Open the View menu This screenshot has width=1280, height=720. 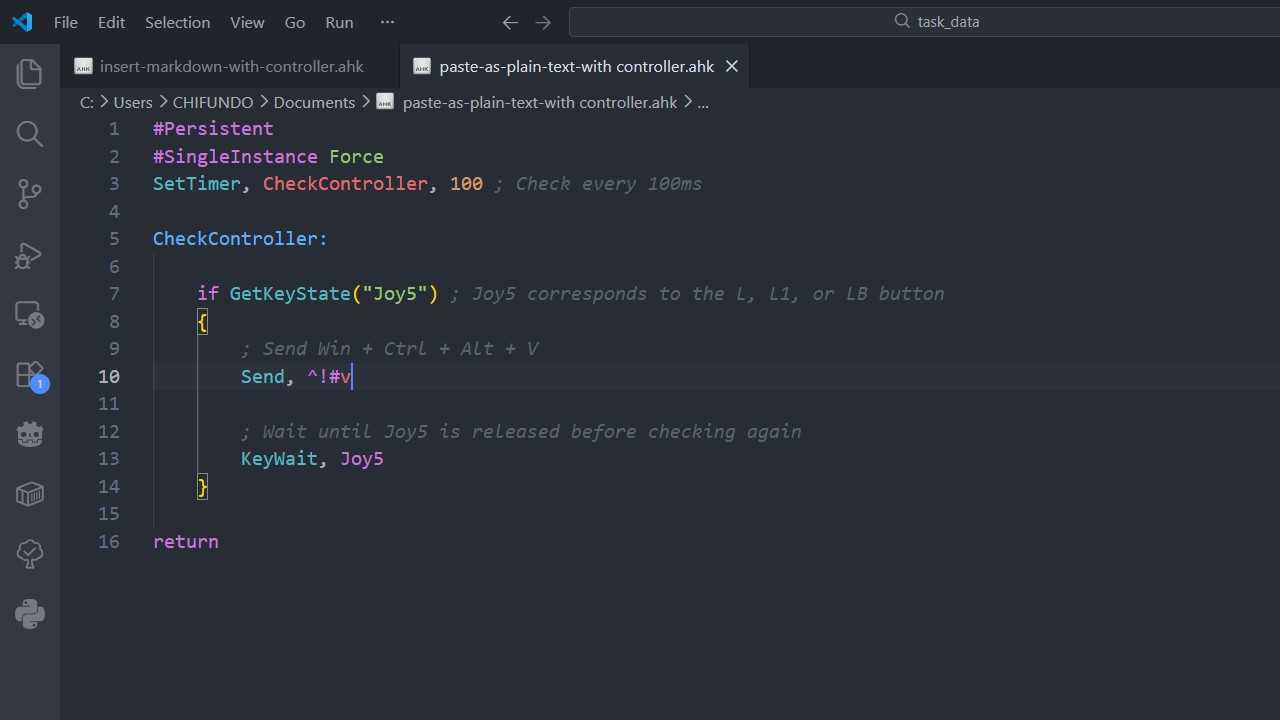pos(247,22)
